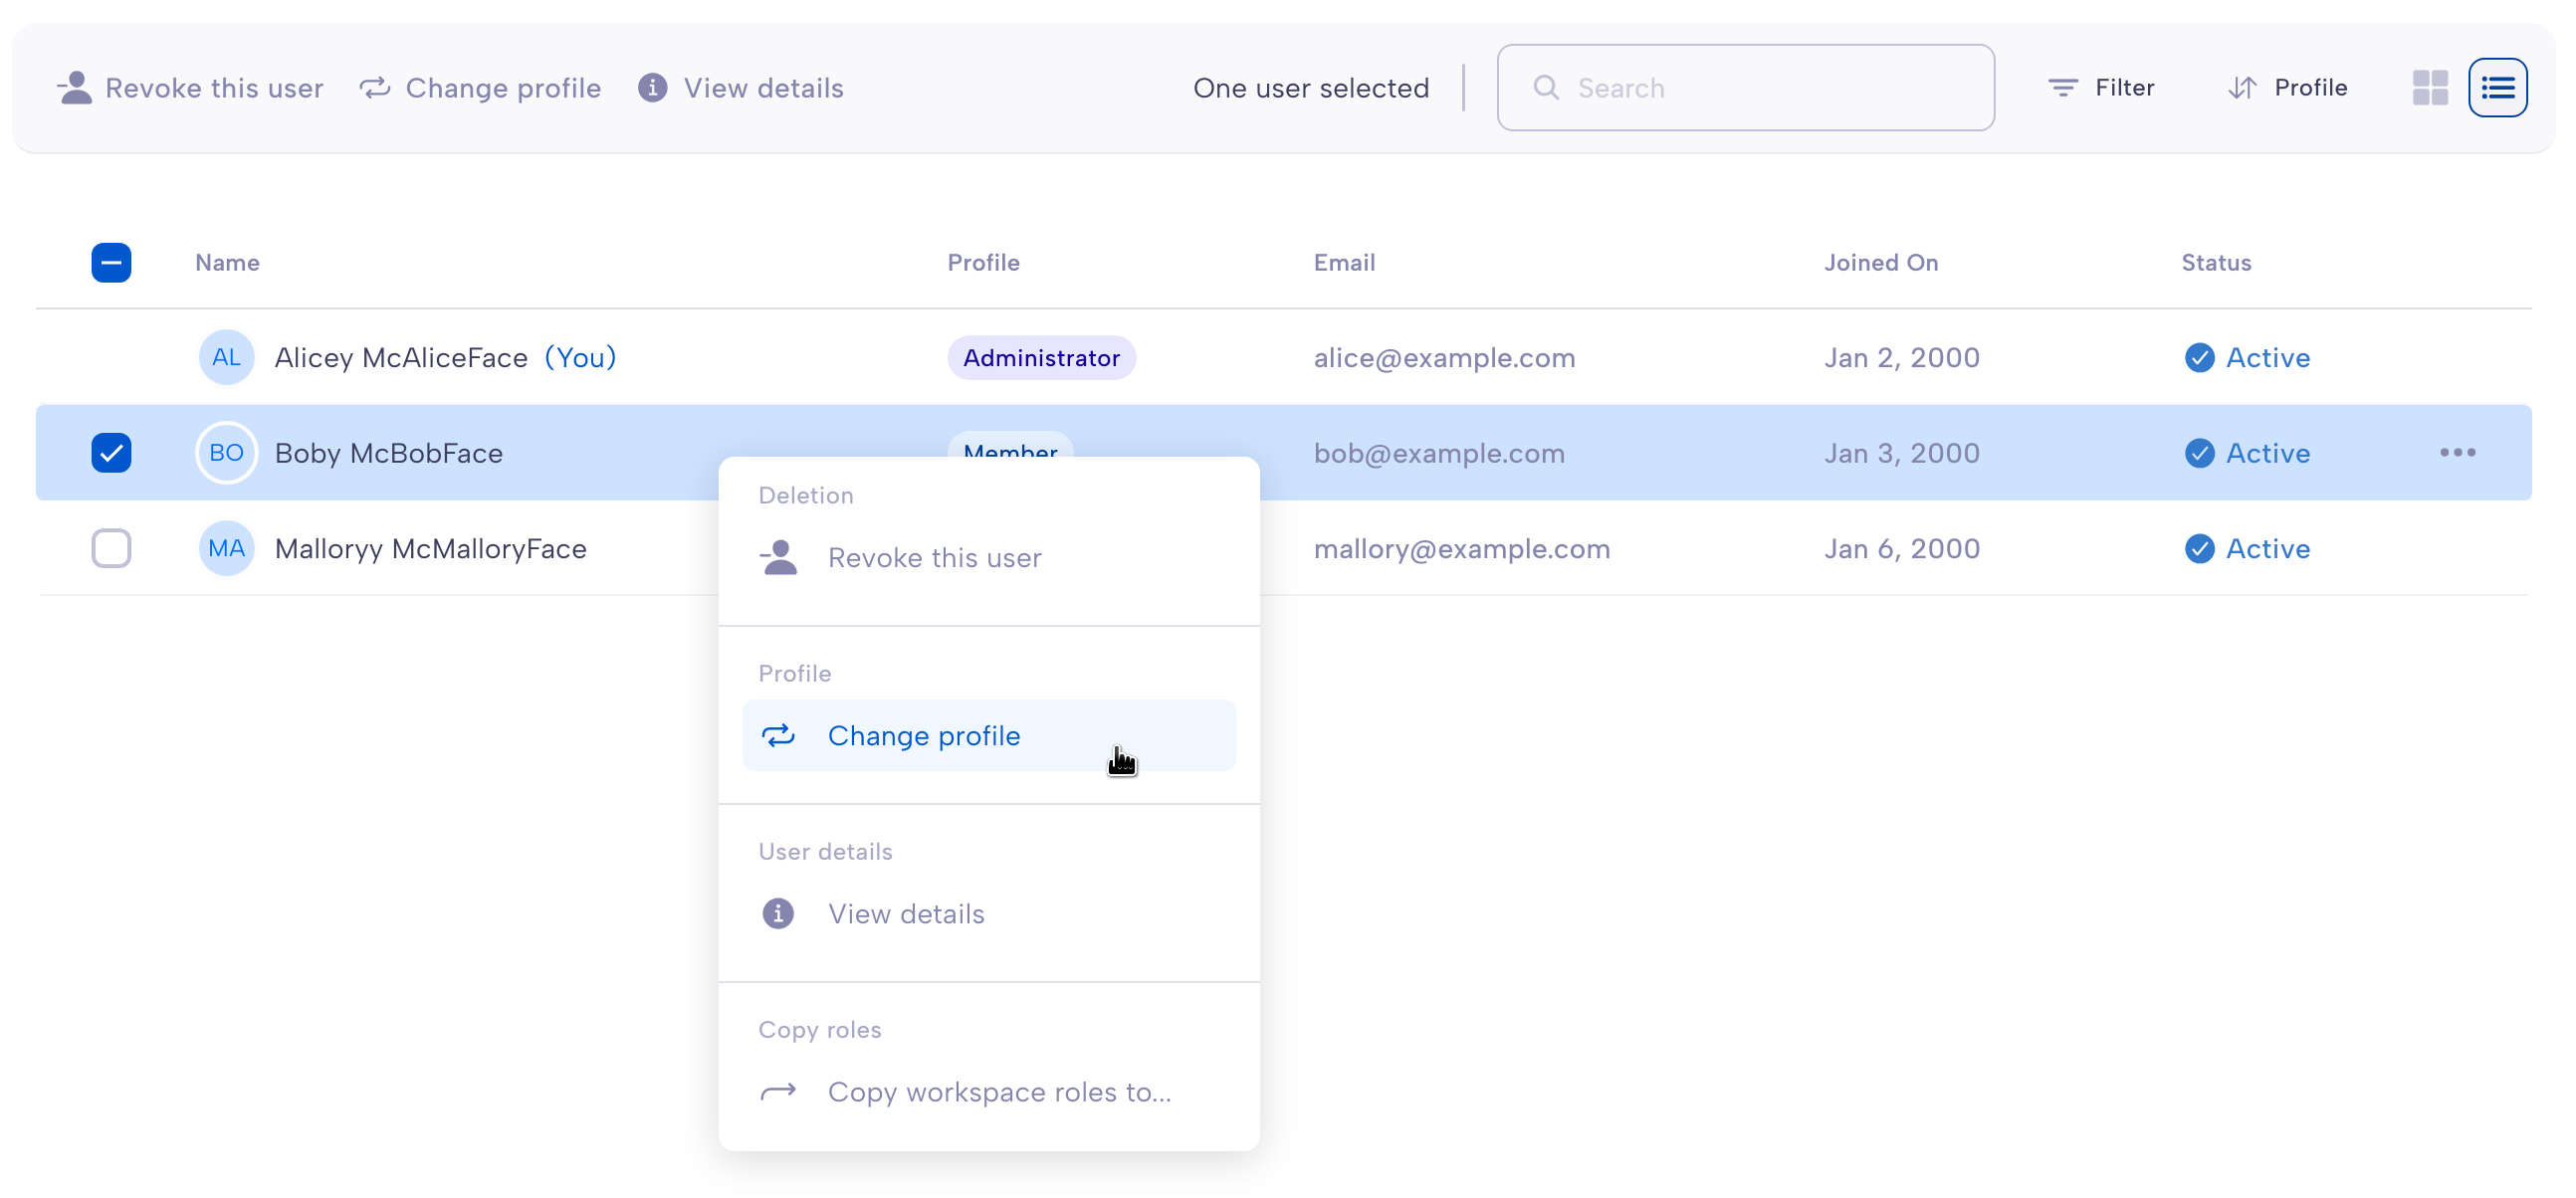Focus the Search input field
This screenshot has width=2576, height=1198.
tap(1745, 88)
